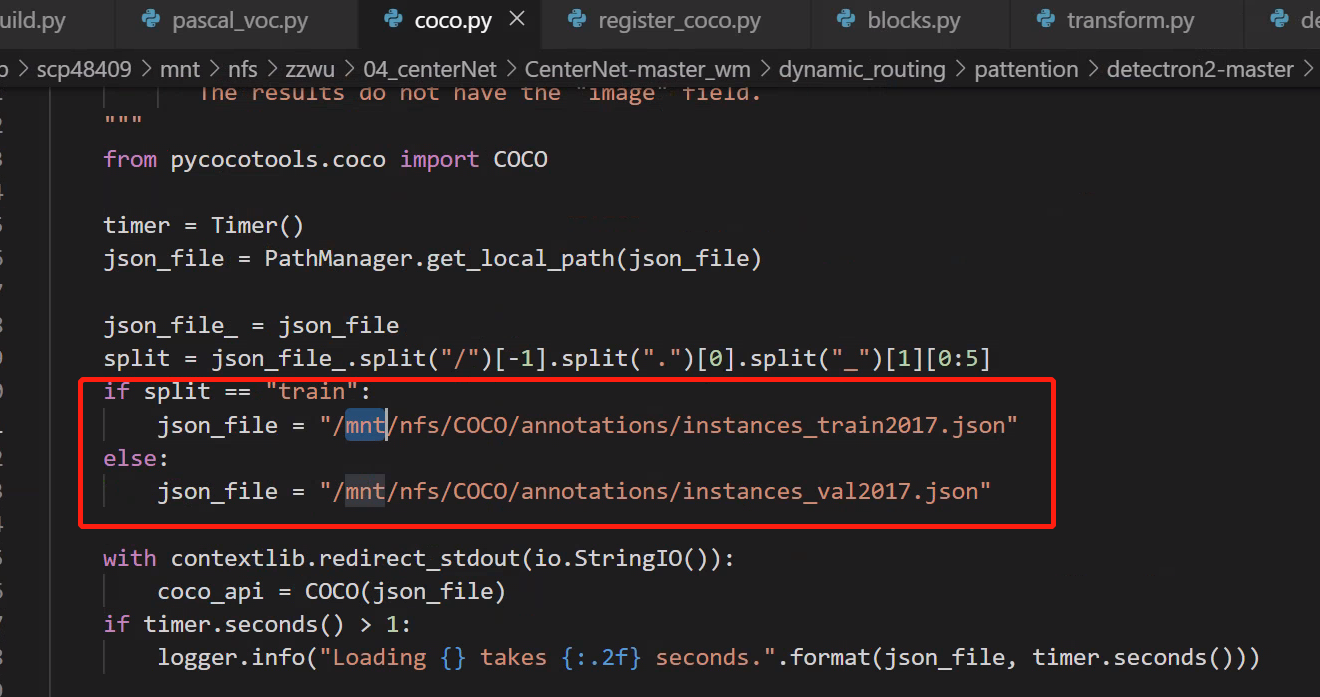Open 04_centerNet breadcrumb folder
Viewport: 1320px width, 697px height.
430,69
